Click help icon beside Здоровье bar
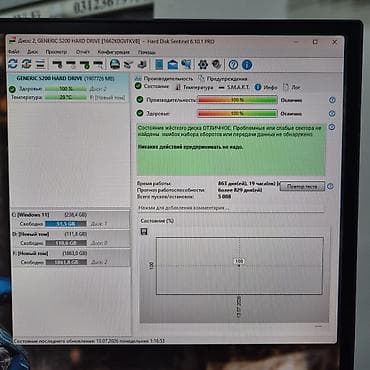 click(332, 114)
